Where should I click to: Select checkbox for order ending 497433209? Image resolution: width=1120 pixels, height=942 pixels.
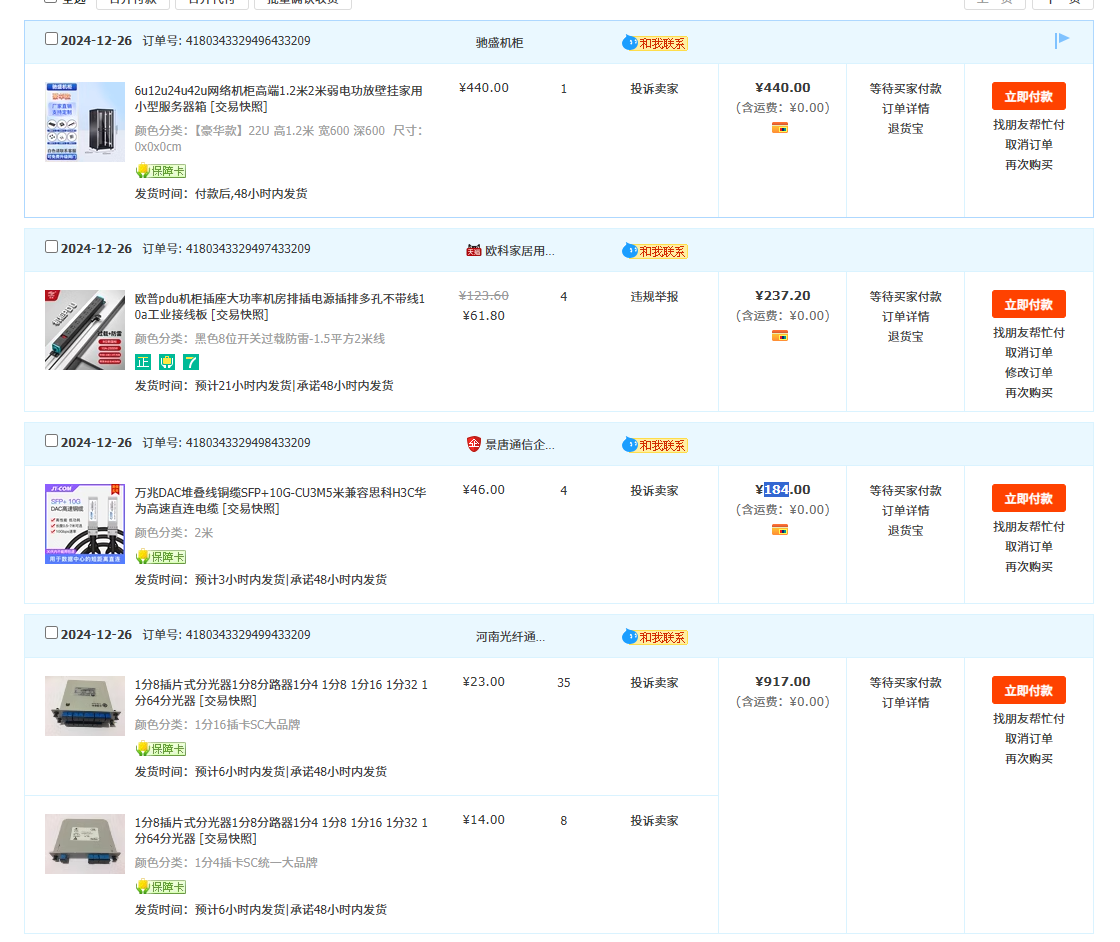[x=52, y=247]
